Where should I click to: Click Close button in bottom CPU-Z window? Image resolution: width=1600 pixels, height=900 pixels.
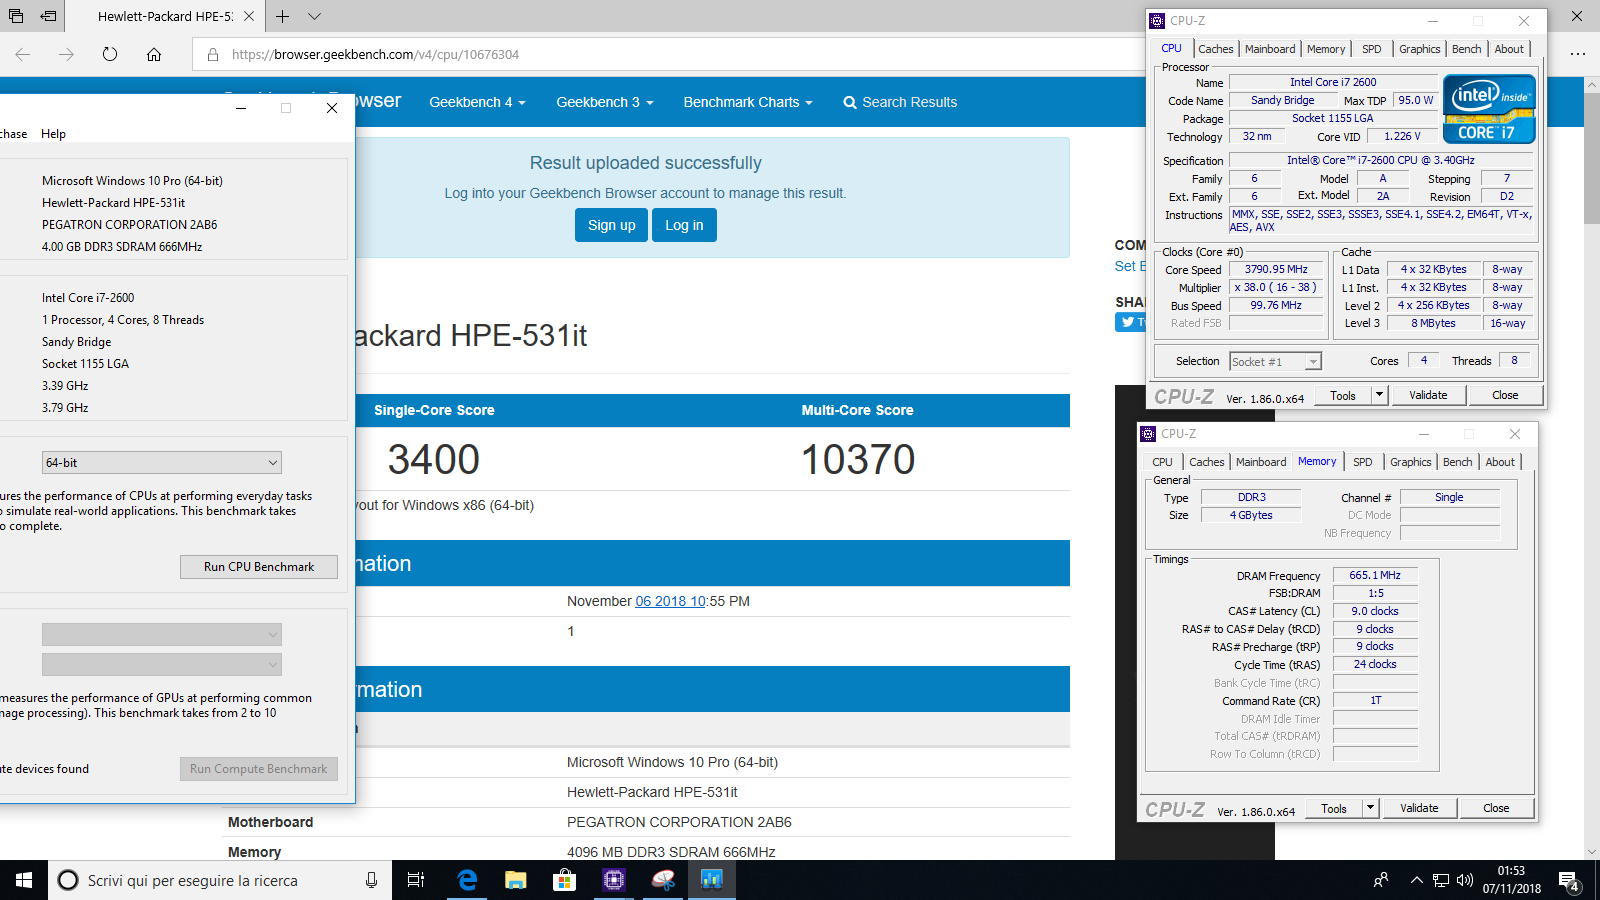pos(1496,808)
